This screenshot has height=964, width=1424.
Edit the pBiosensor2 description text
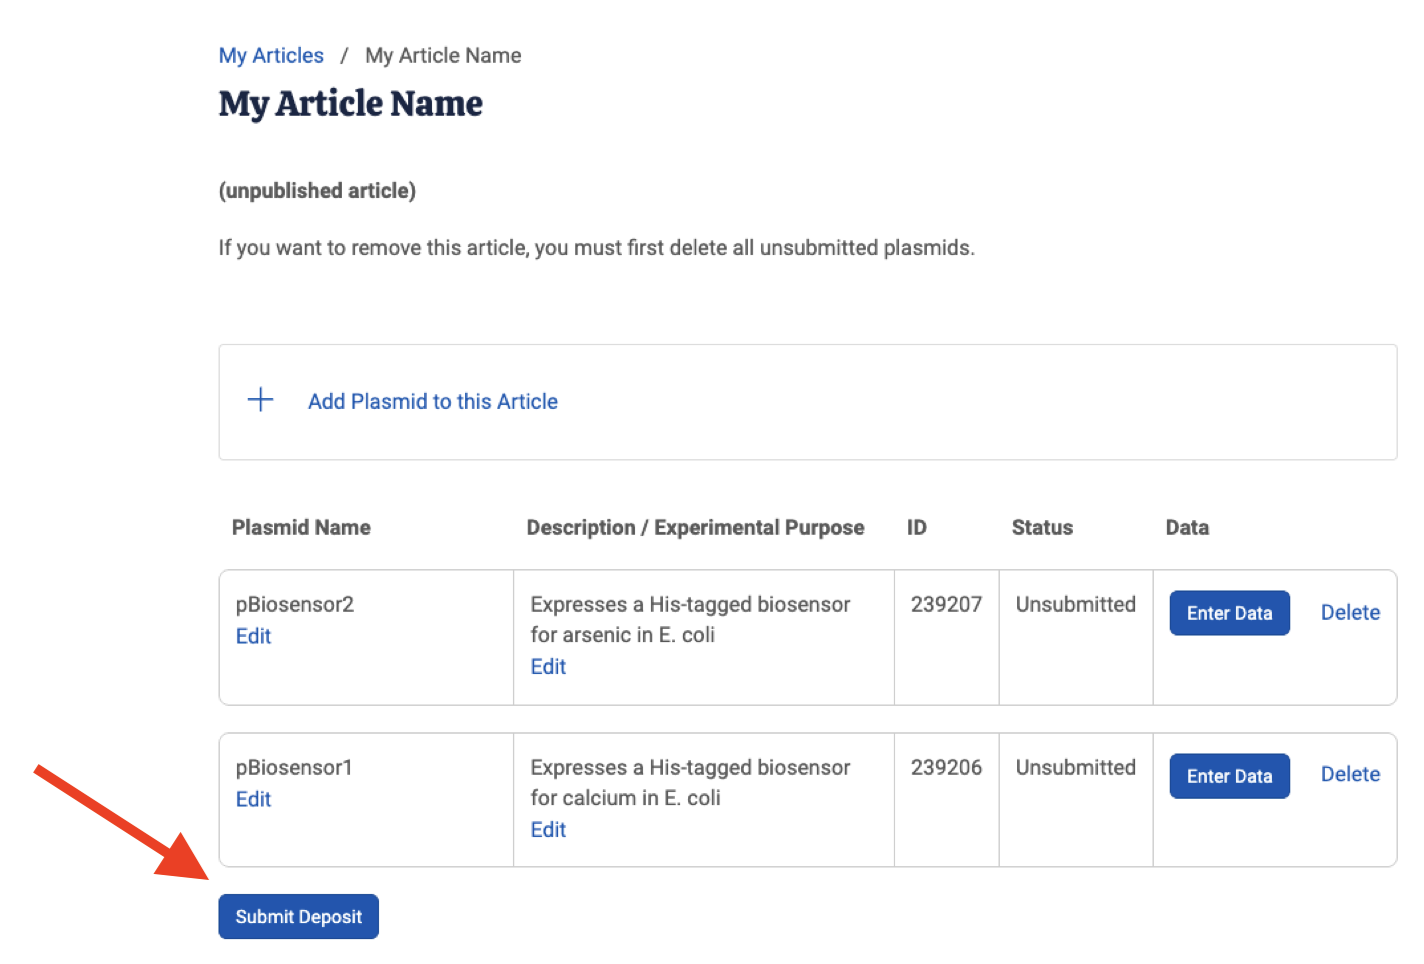click(x=547, y=666)
